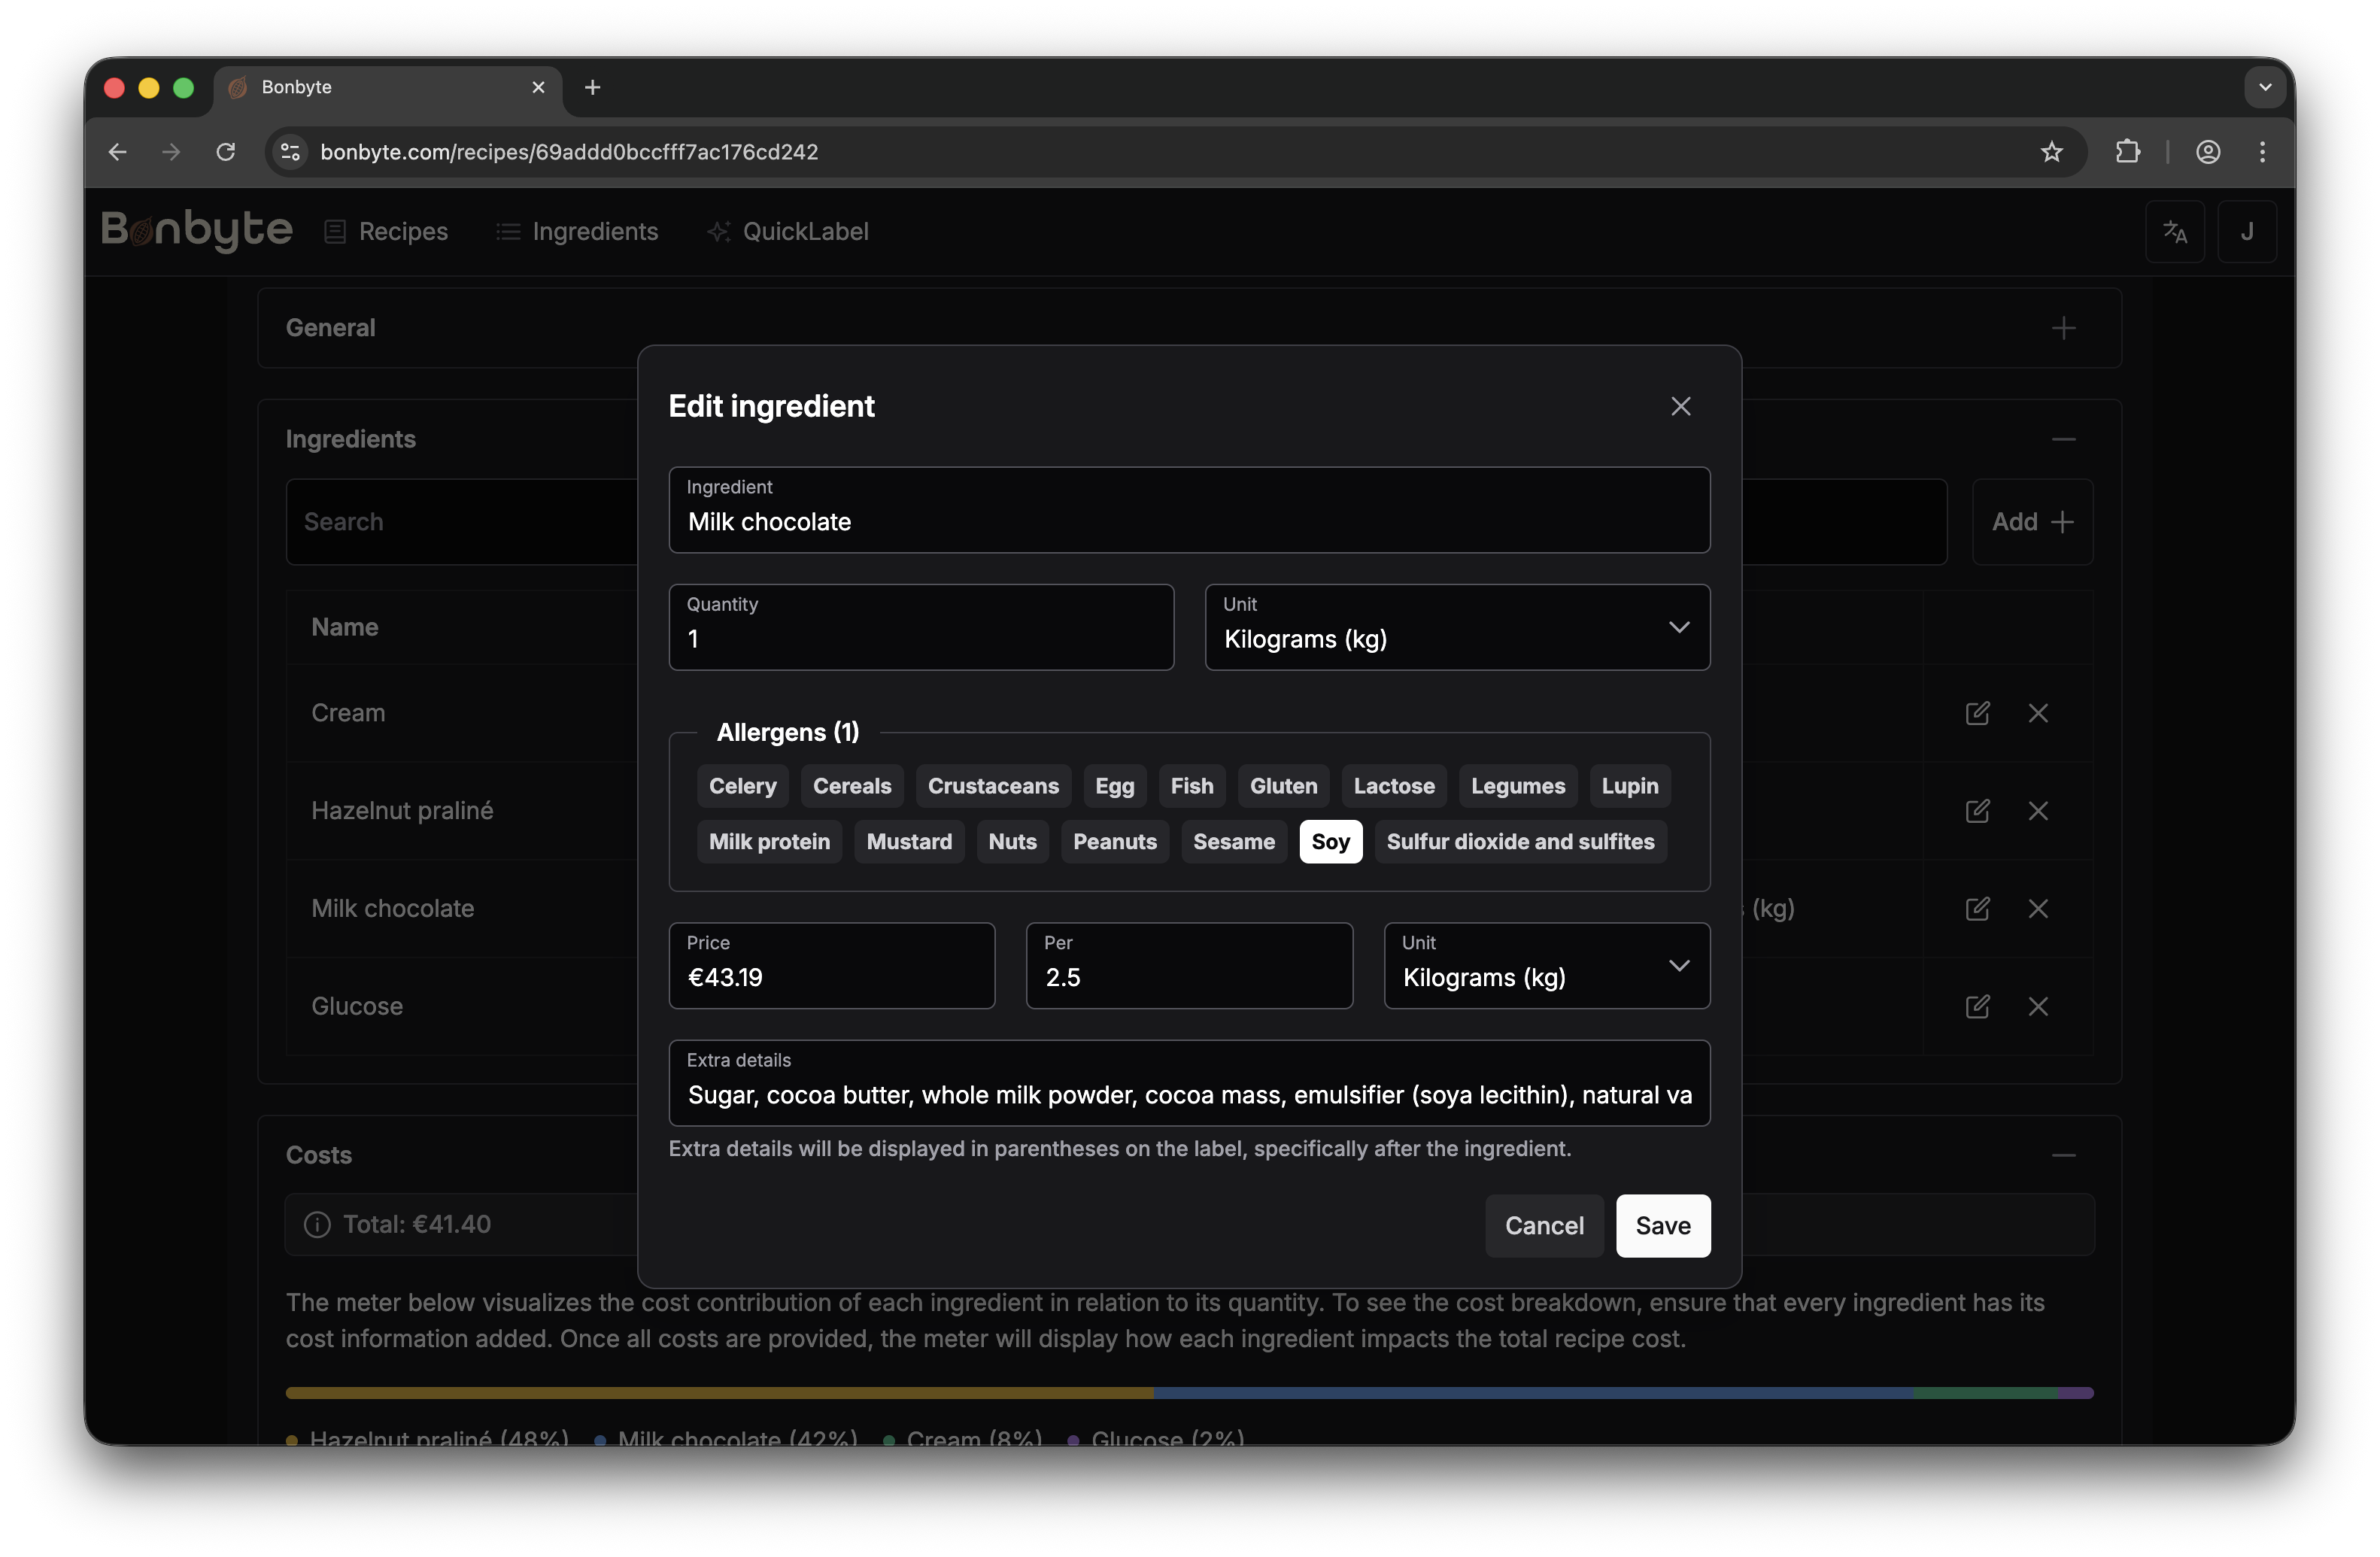The width and height of the screenshot is (2380, 1557).
Task: Deselect the Soy allergen chip
Action: coord(1329,842)
